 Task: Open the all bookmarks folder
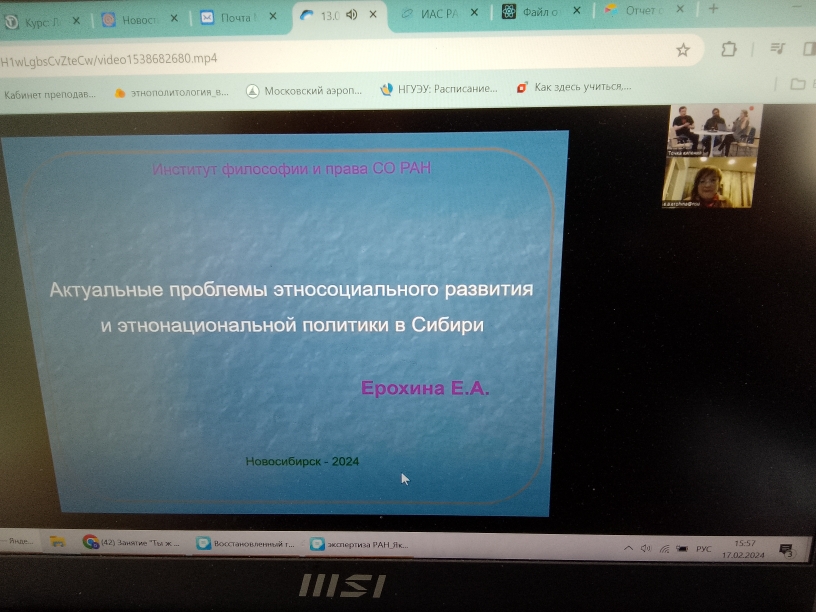pos(797,84)
